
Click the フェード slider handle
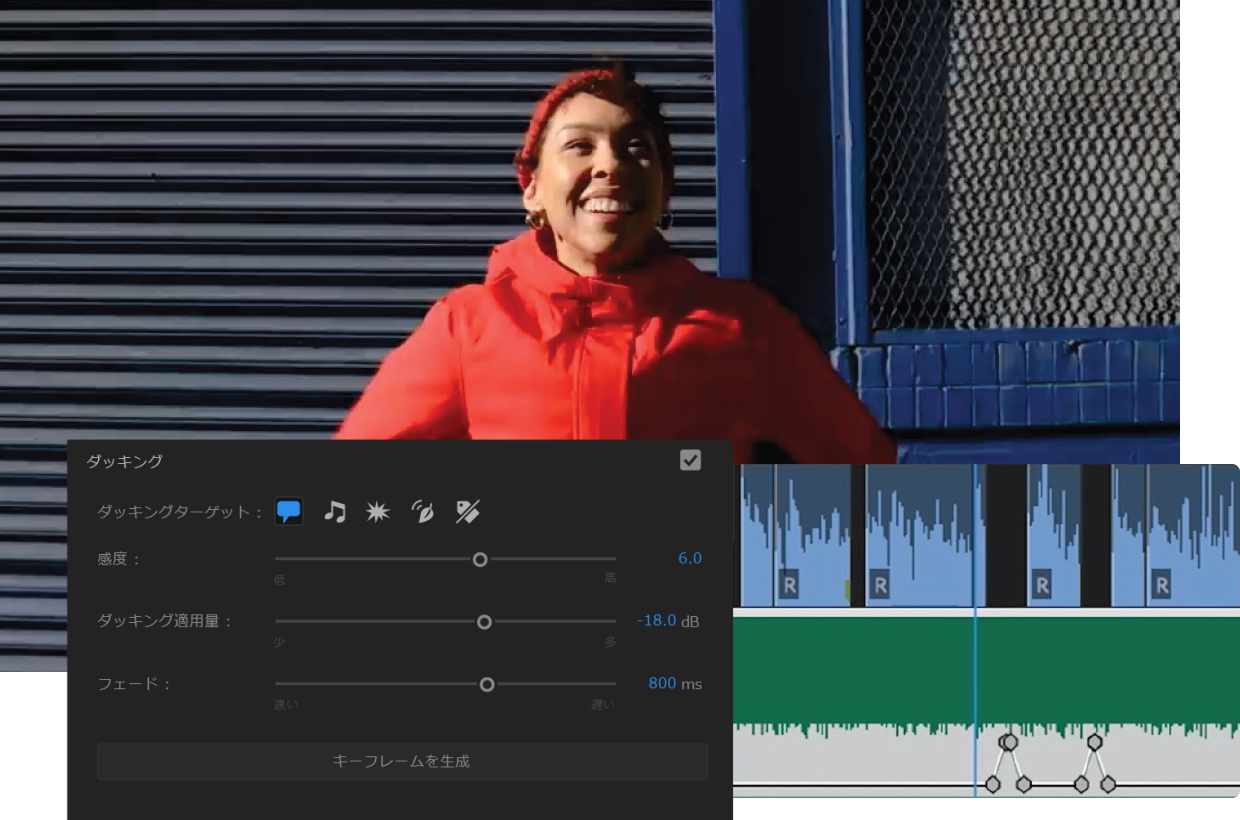[487, 685]
